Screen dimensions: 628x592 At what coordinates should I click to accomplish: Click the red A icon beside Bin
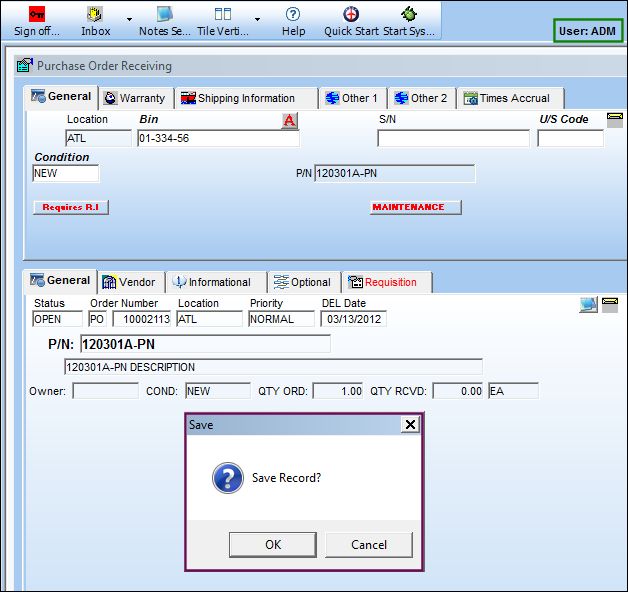290,121
